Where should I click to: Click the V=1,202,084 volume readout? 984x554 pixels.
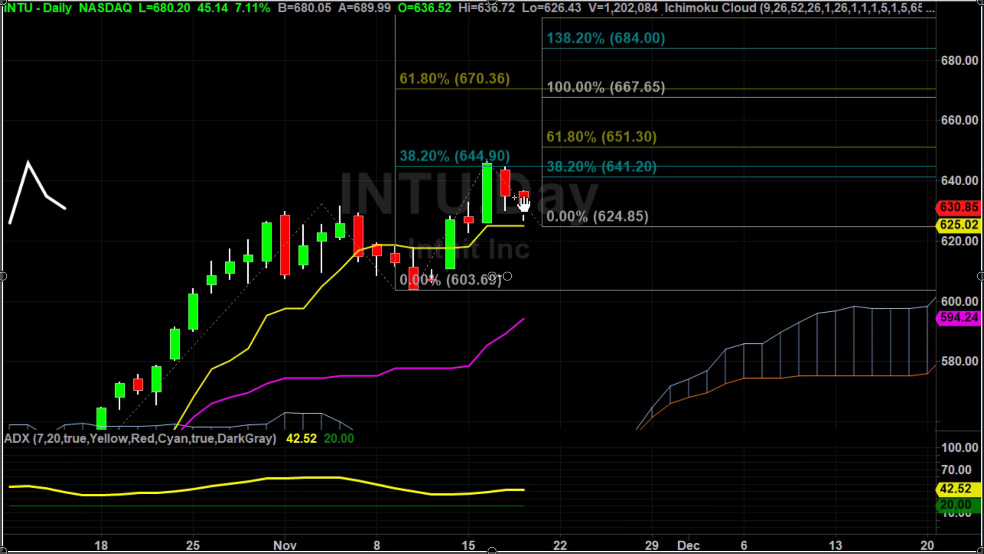point(623,8)
